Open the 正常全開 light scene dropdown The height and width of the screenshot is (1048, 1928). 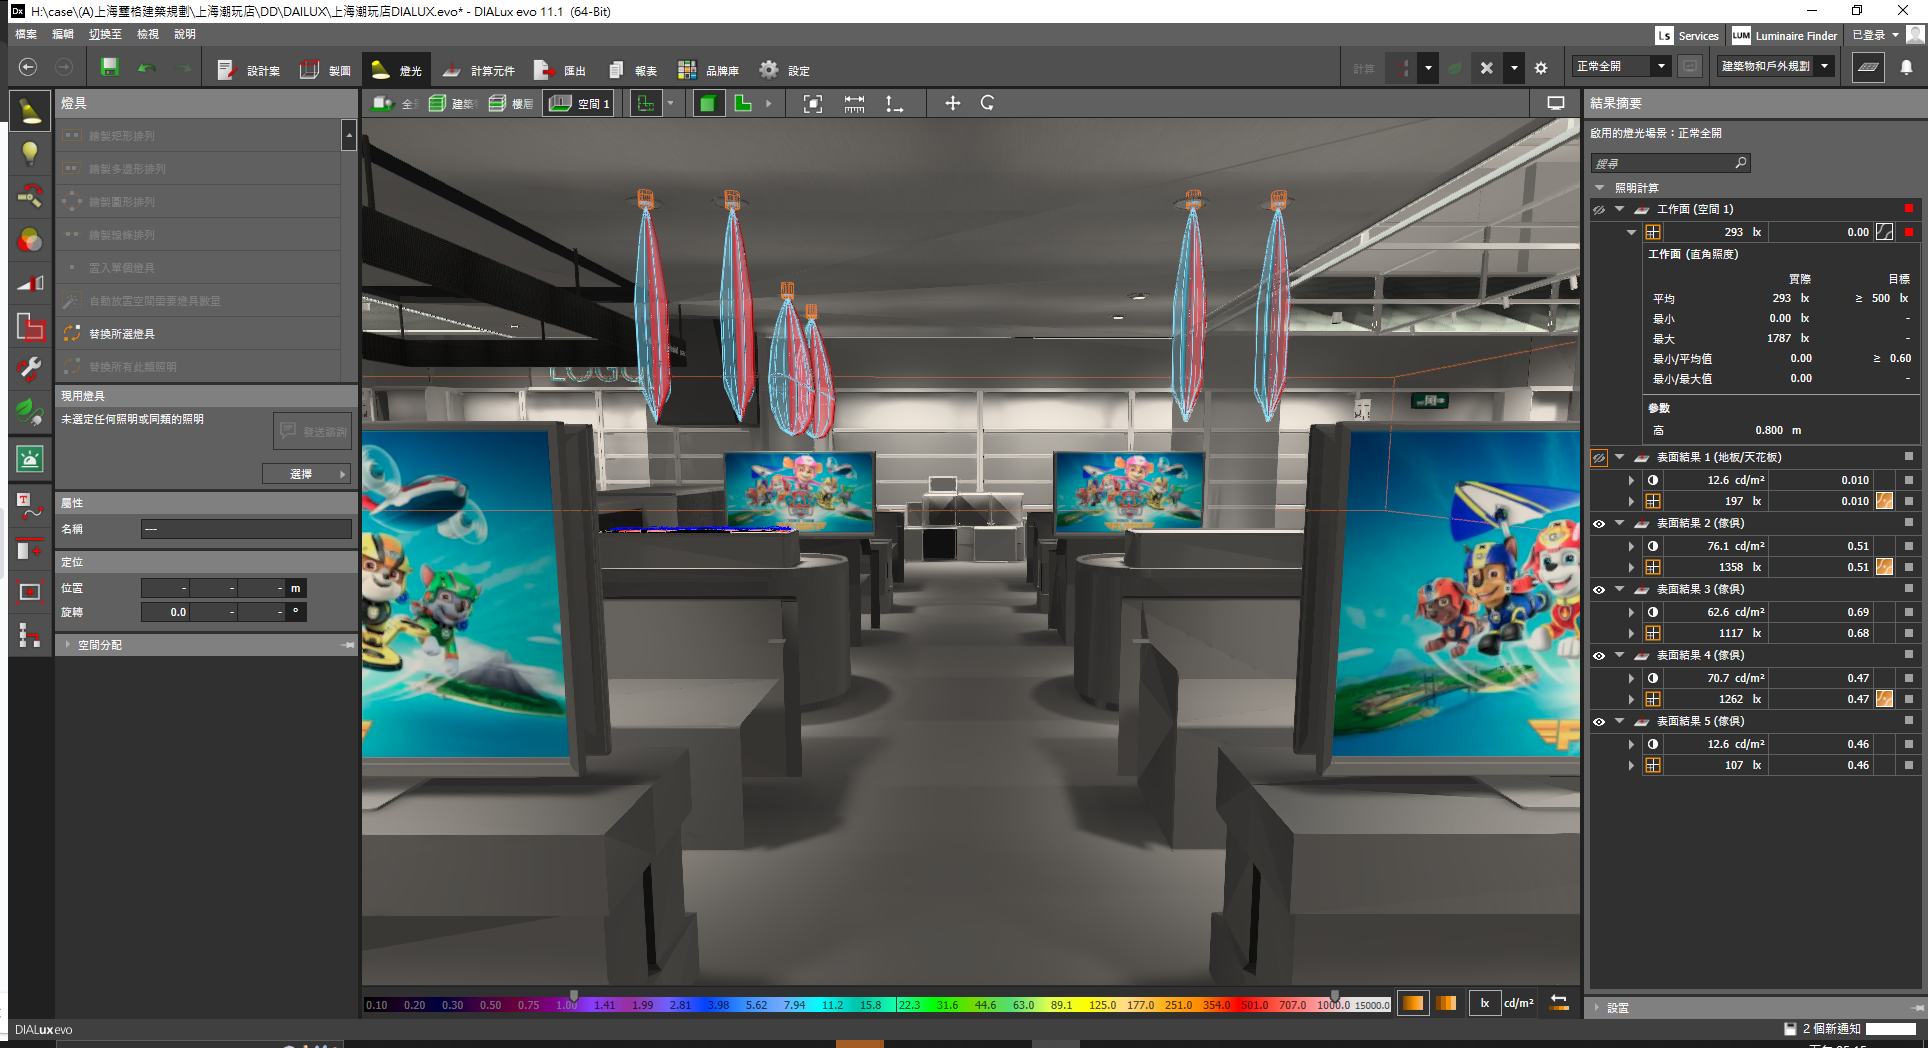[x=1661, y=66]
